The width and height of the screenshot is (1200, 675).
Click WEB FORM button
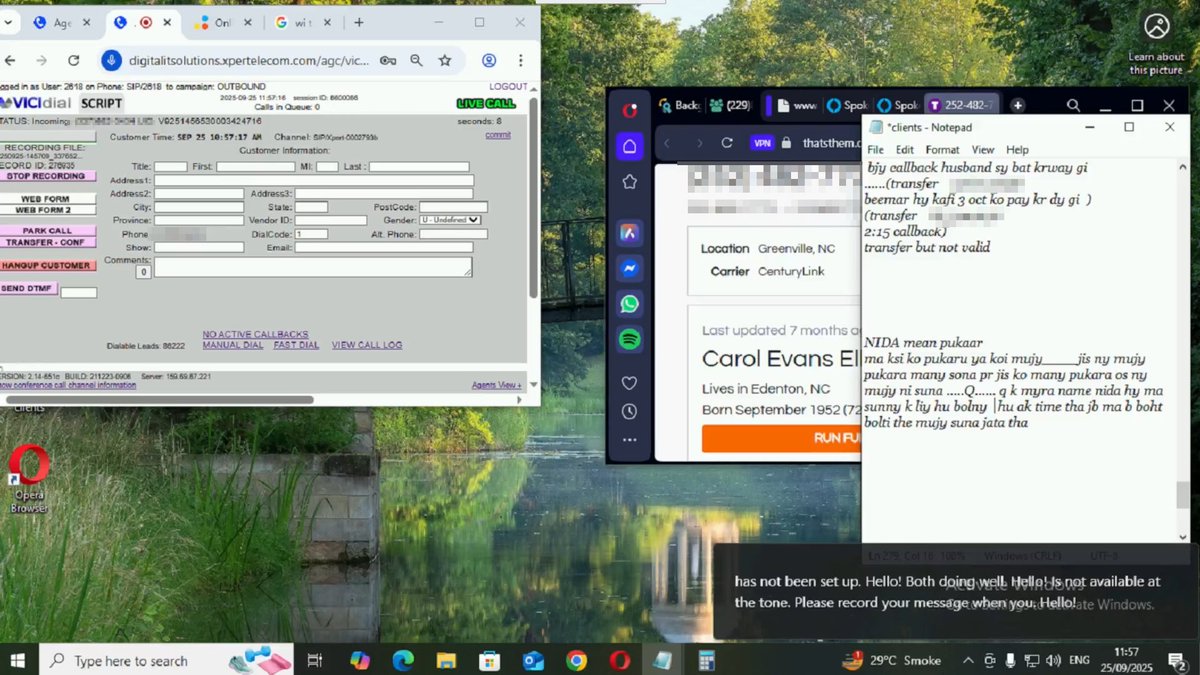[x=47, y=199]
